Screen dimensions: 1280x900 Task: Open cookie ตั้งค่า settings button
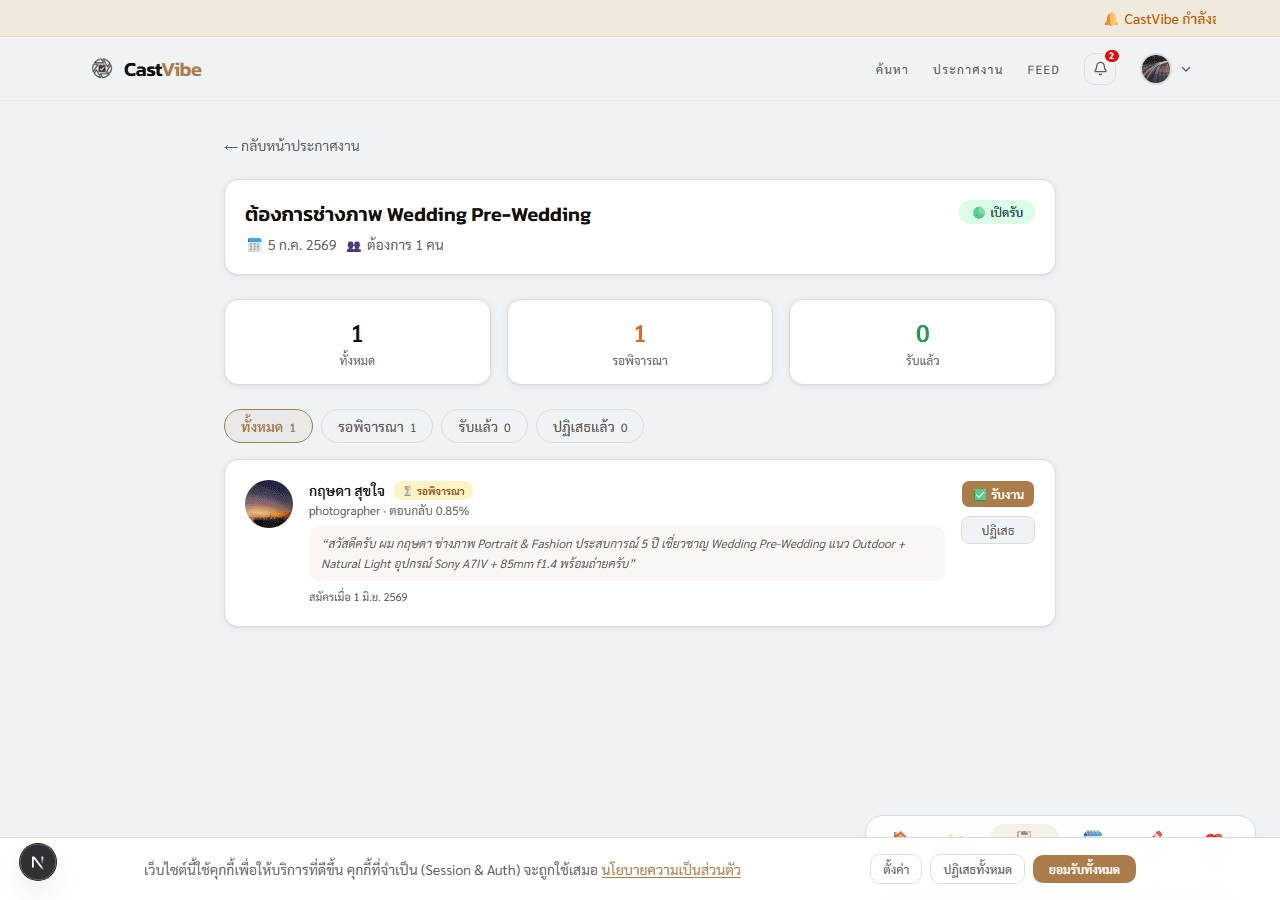pyautogui.click(x=896, y=869)
